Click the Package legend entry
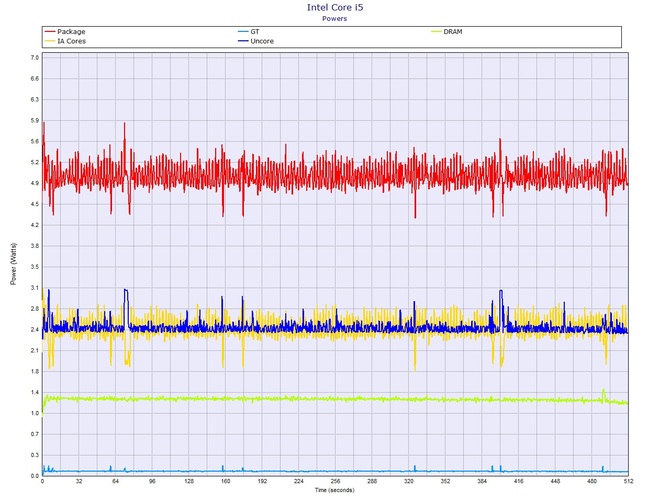This screenshot has height=502, width=670. 65,32
